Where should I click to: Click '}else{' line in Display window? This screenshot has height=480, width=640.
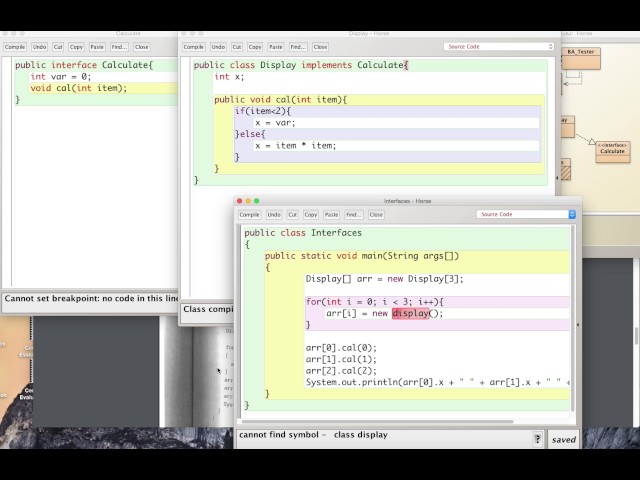[x=250, y=134]
